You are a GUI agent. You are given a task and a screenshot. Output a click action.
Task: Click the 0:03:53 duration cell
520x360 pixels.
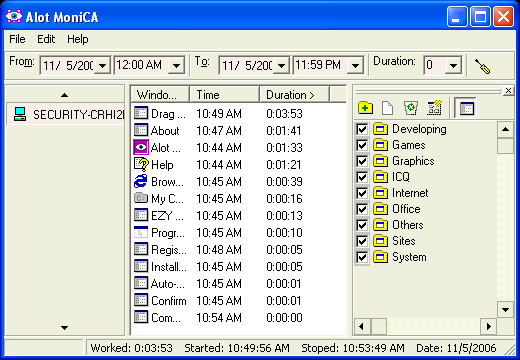284,114
